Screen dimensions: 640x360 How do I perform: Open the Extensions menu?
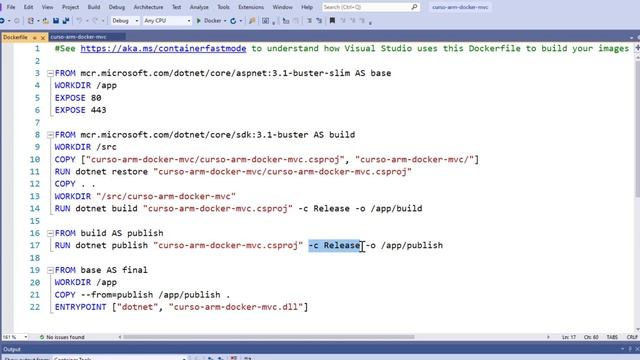pyautogui.click(x=251, y=7)
